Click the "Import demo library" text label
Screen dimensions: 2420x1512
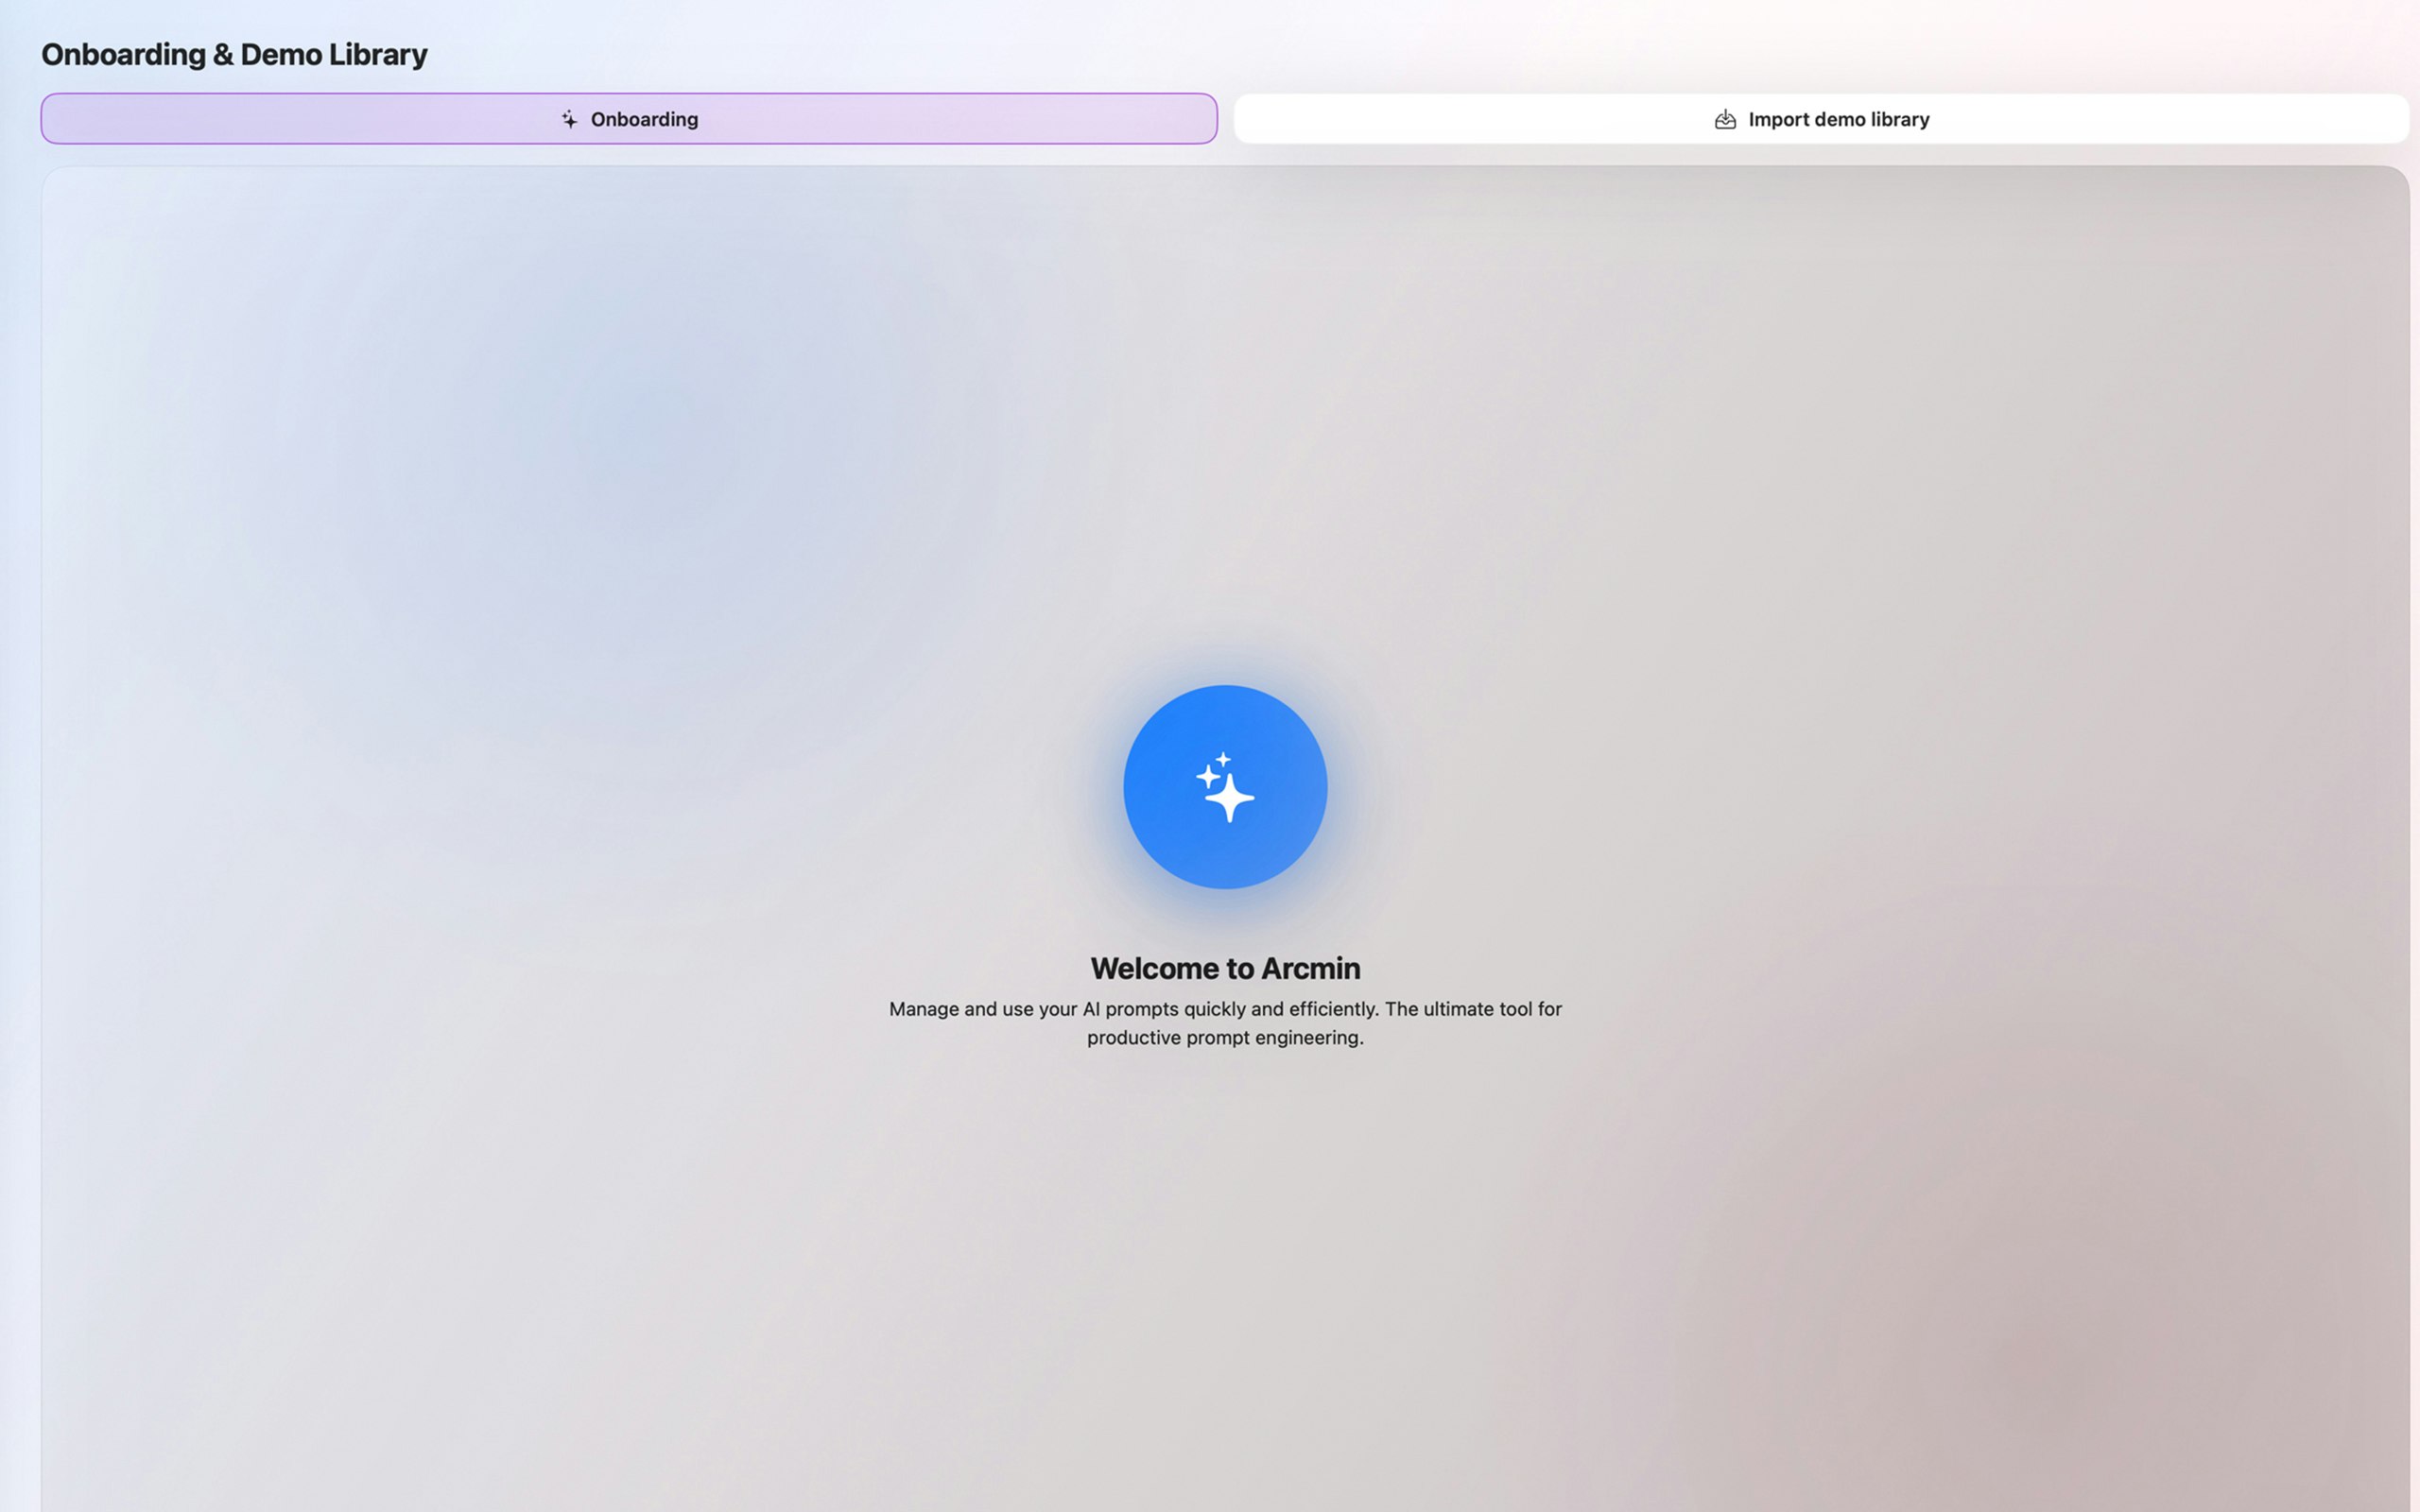(x=1838, y=120)
